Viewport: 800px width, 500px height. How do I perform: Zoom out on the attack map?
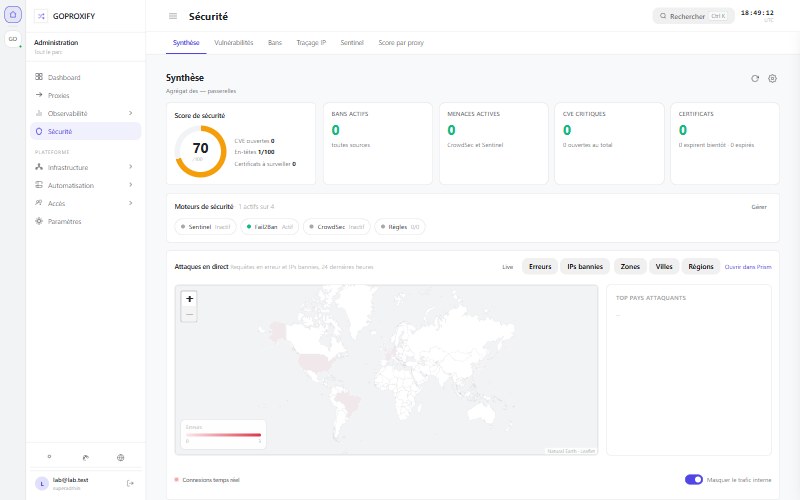(x=189, y=314)
